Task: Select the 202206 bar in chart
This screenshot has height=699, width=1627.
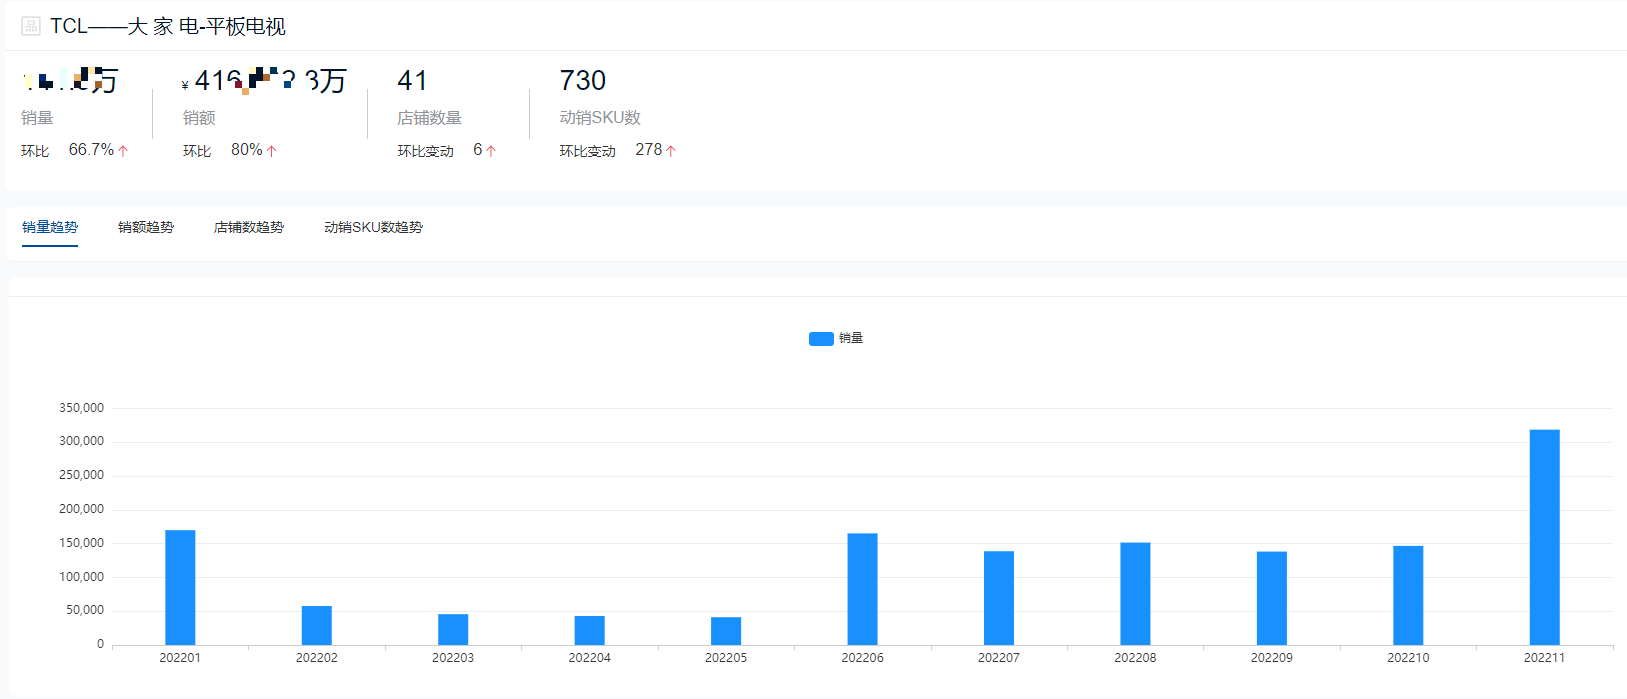Action: pyautogui.click(x=862, y=589)
